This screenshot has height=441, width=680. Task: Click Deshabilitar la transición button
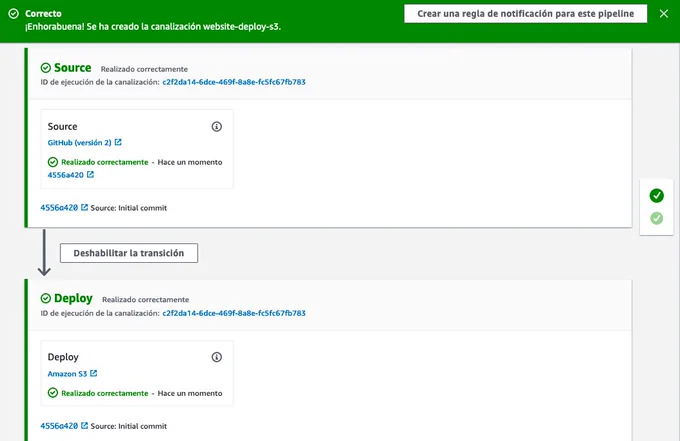(129, 253)
